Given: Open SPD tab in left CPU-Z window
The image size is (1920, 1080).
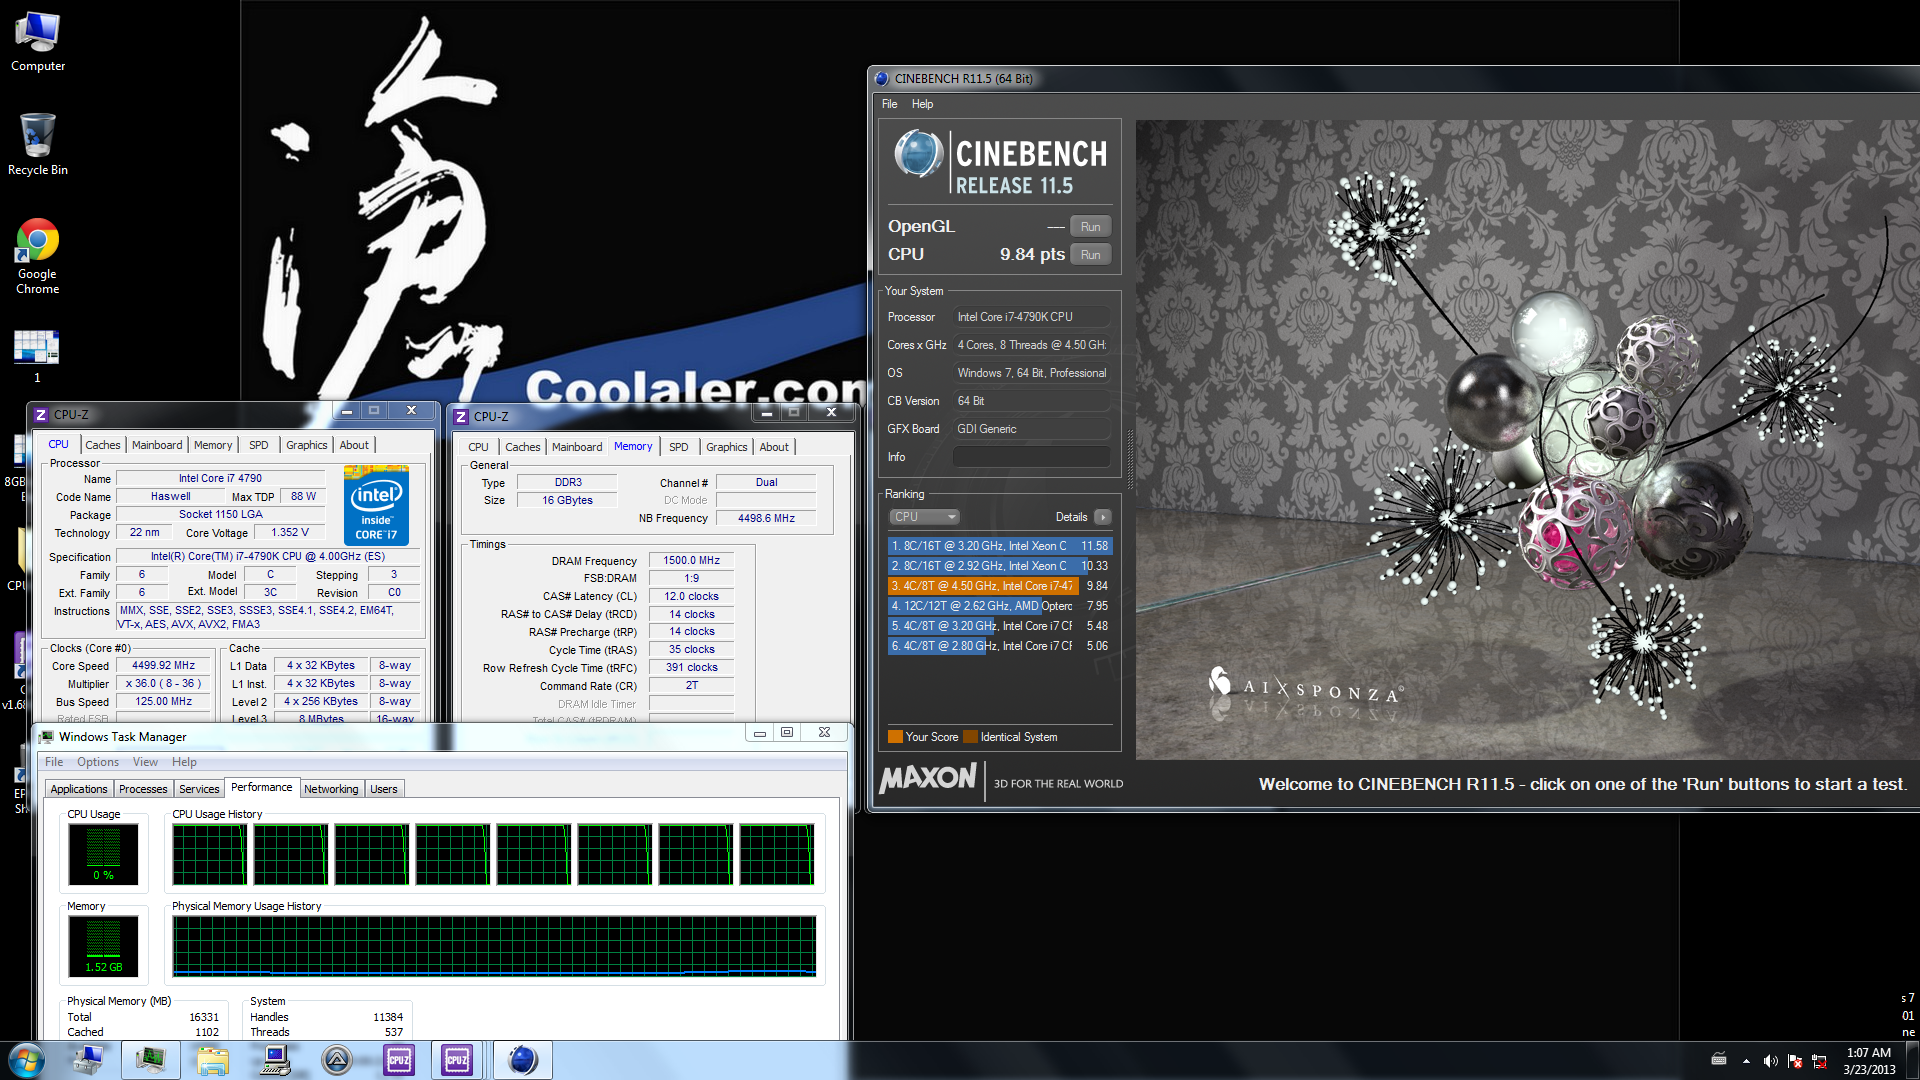Looking at the screenshot, I should coord(259,445).
